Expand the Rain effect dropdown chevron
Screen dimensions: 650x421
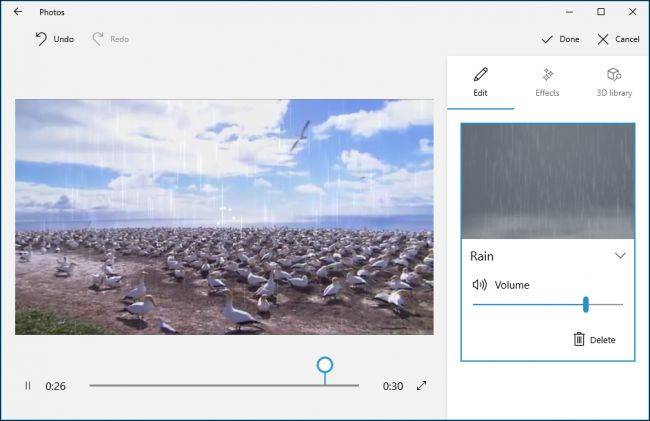point(620,256)
